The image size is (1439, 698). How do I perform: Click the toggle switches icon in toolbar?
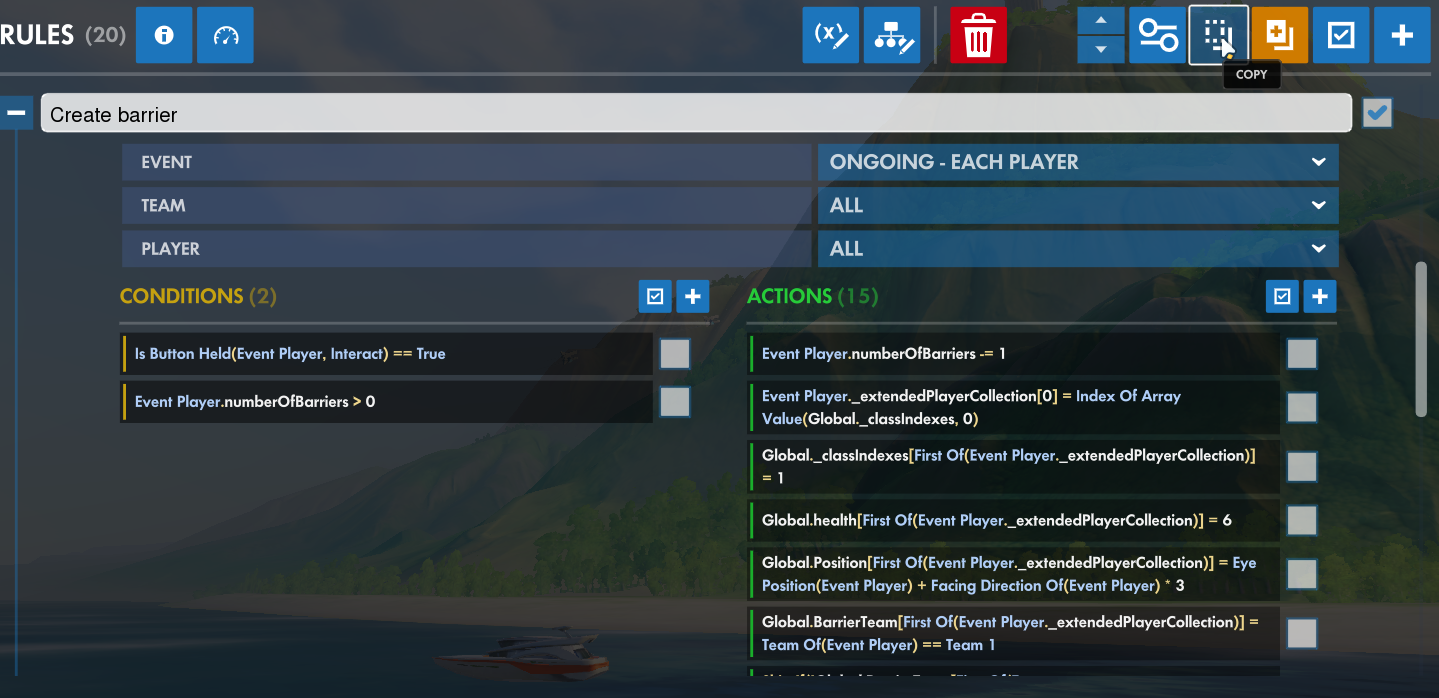(1157, 35)
